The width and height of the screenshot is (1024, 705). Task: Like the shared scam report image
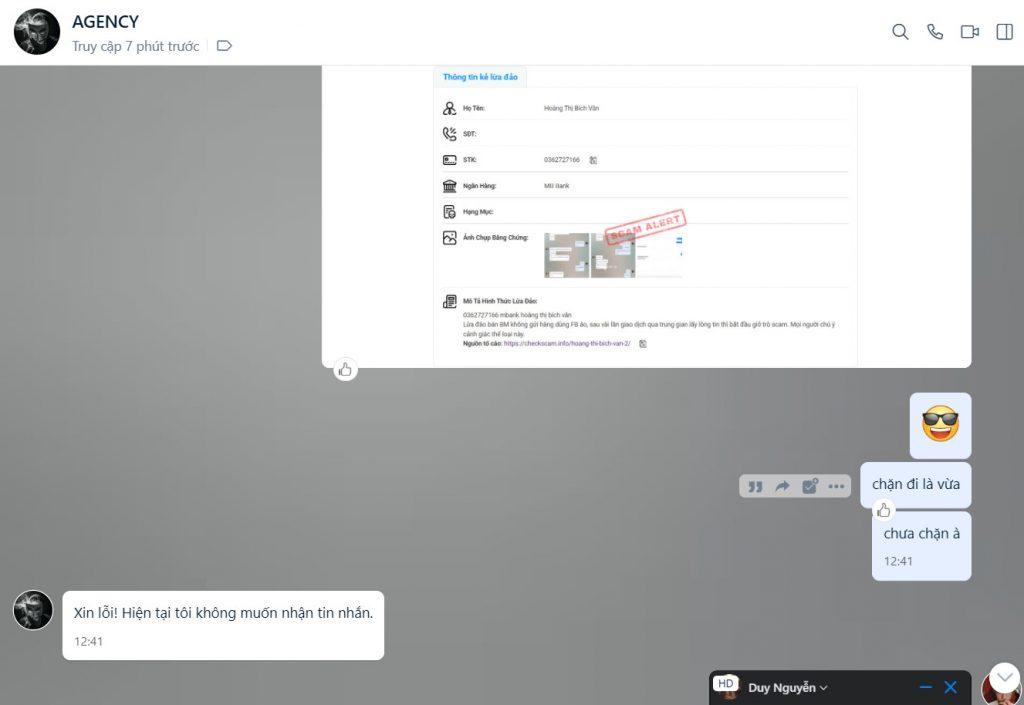point(345,369)
